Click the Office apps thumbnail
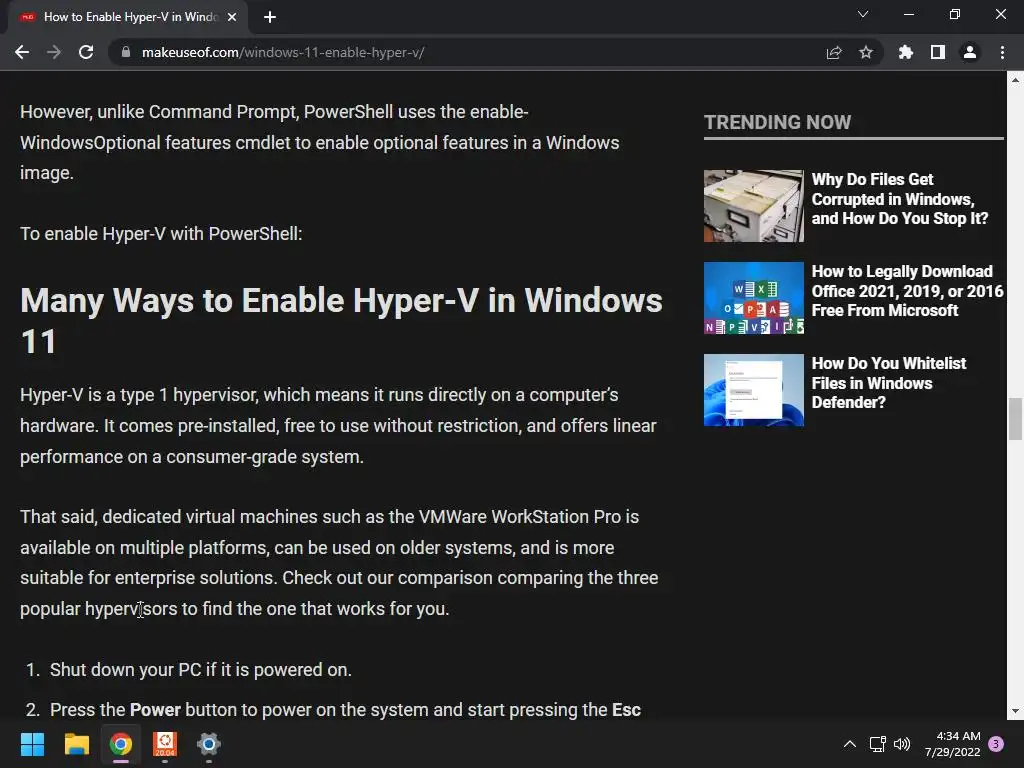The width and height of the screenshot is (1024, 768). pos(754,298)
